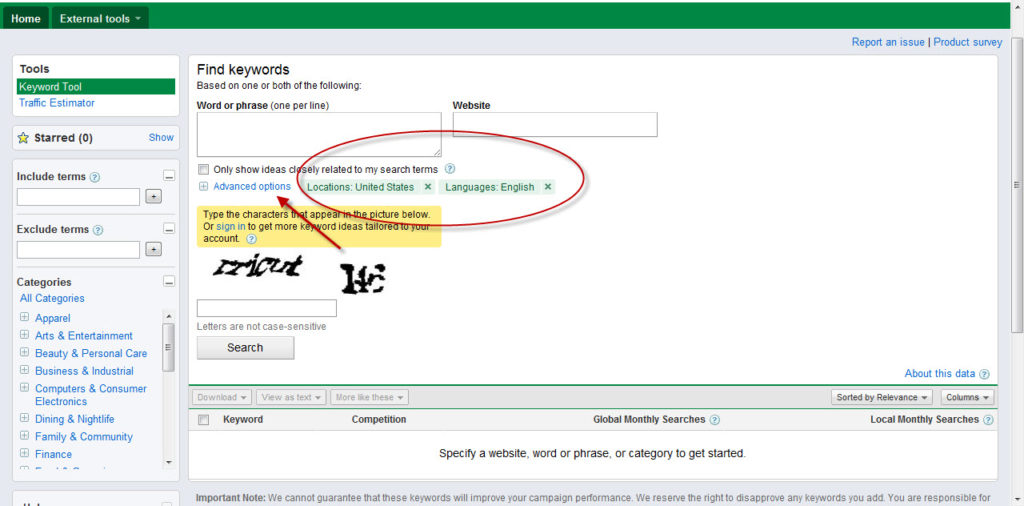Click the Include terms input field

(x=78, y=197)
